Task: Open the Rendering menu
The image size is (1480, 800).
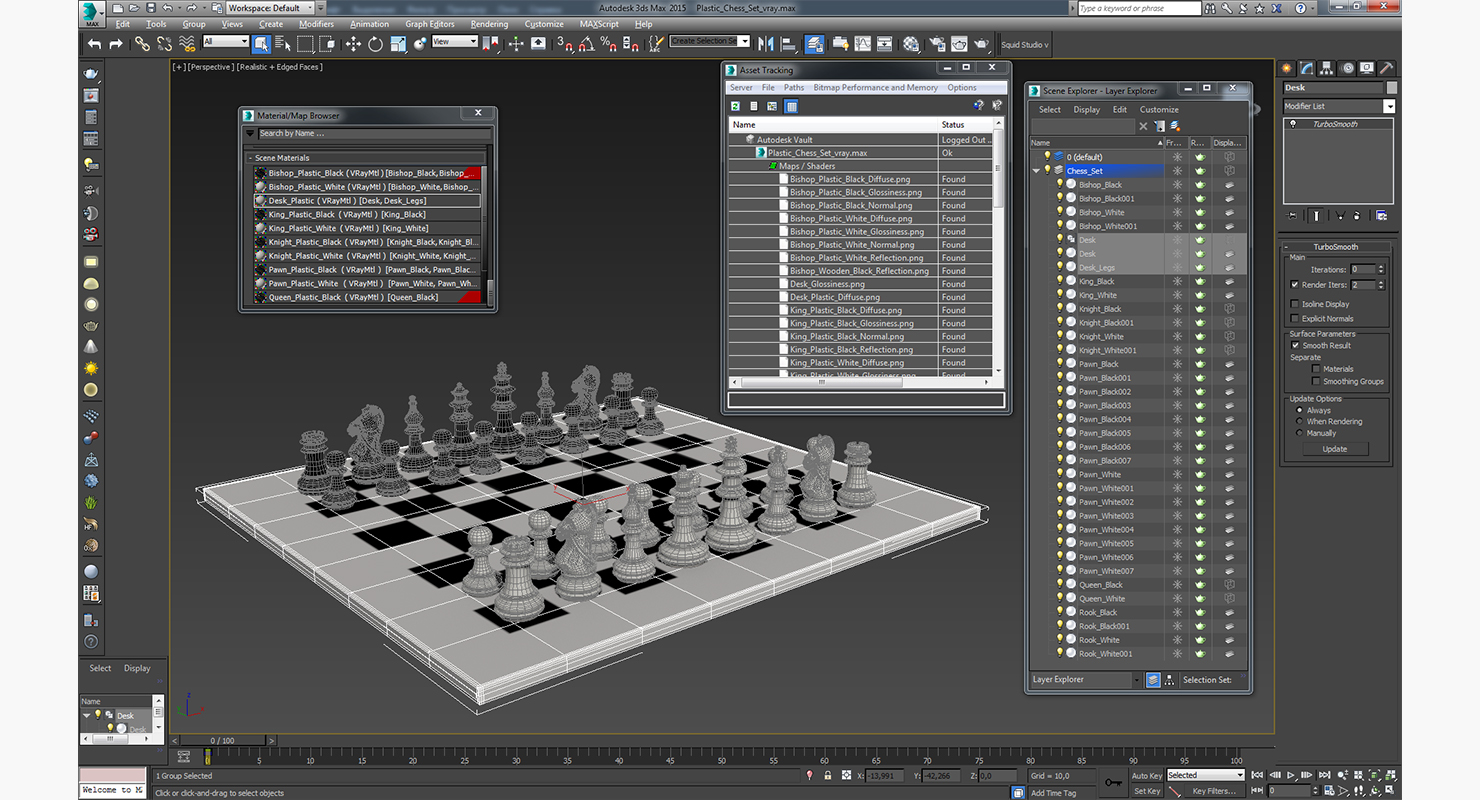Action: [x=489, y=24]
